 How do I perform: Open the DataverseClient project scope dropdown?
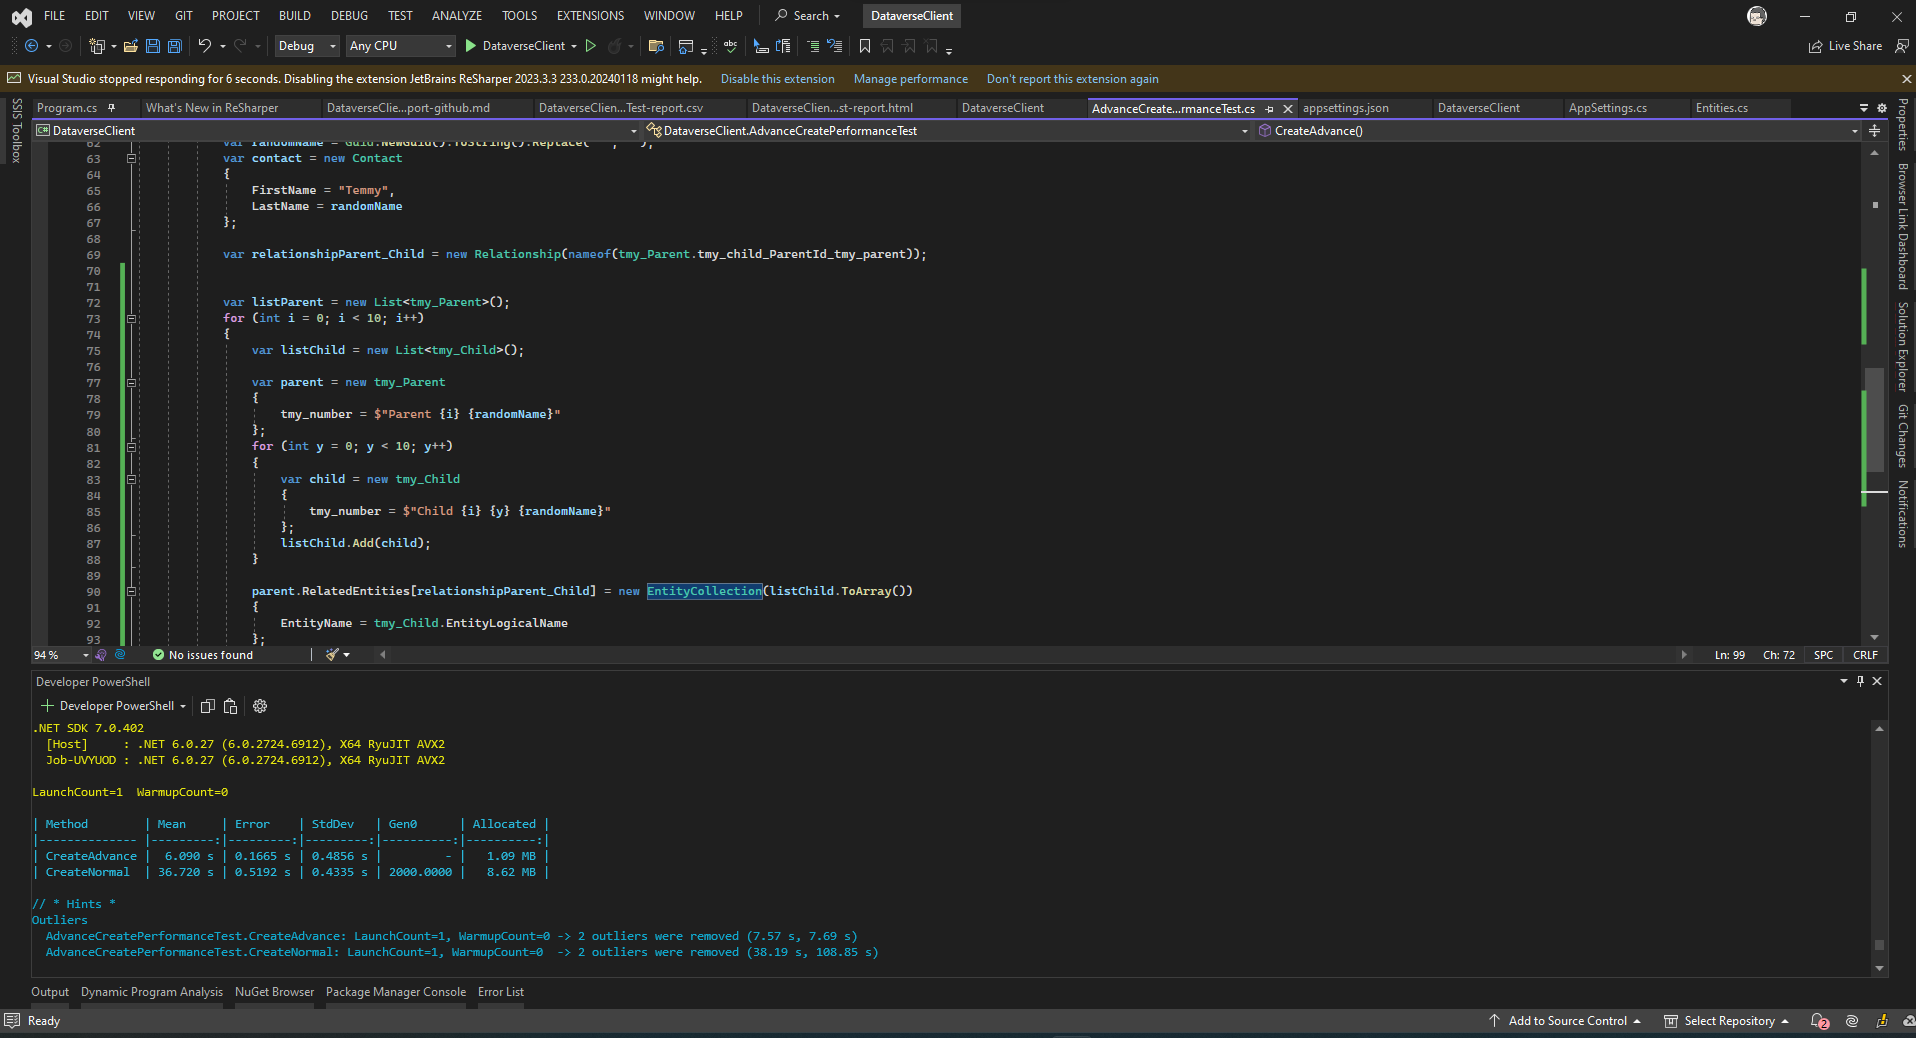[336, 131]
